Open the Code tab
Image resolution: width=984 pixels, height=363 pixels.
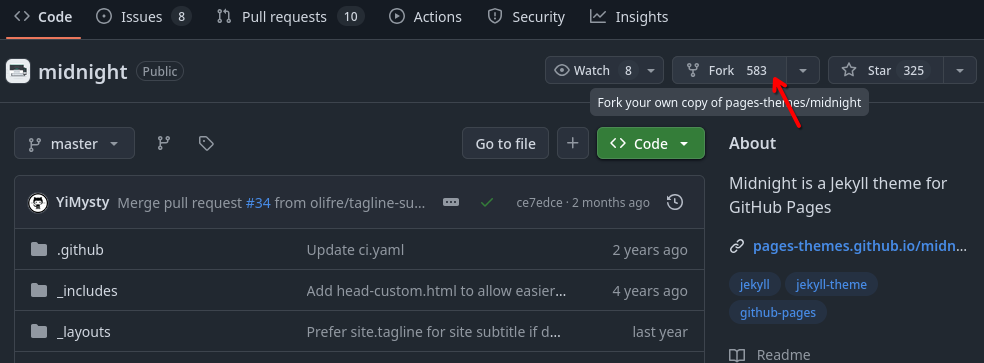(42, 17)
